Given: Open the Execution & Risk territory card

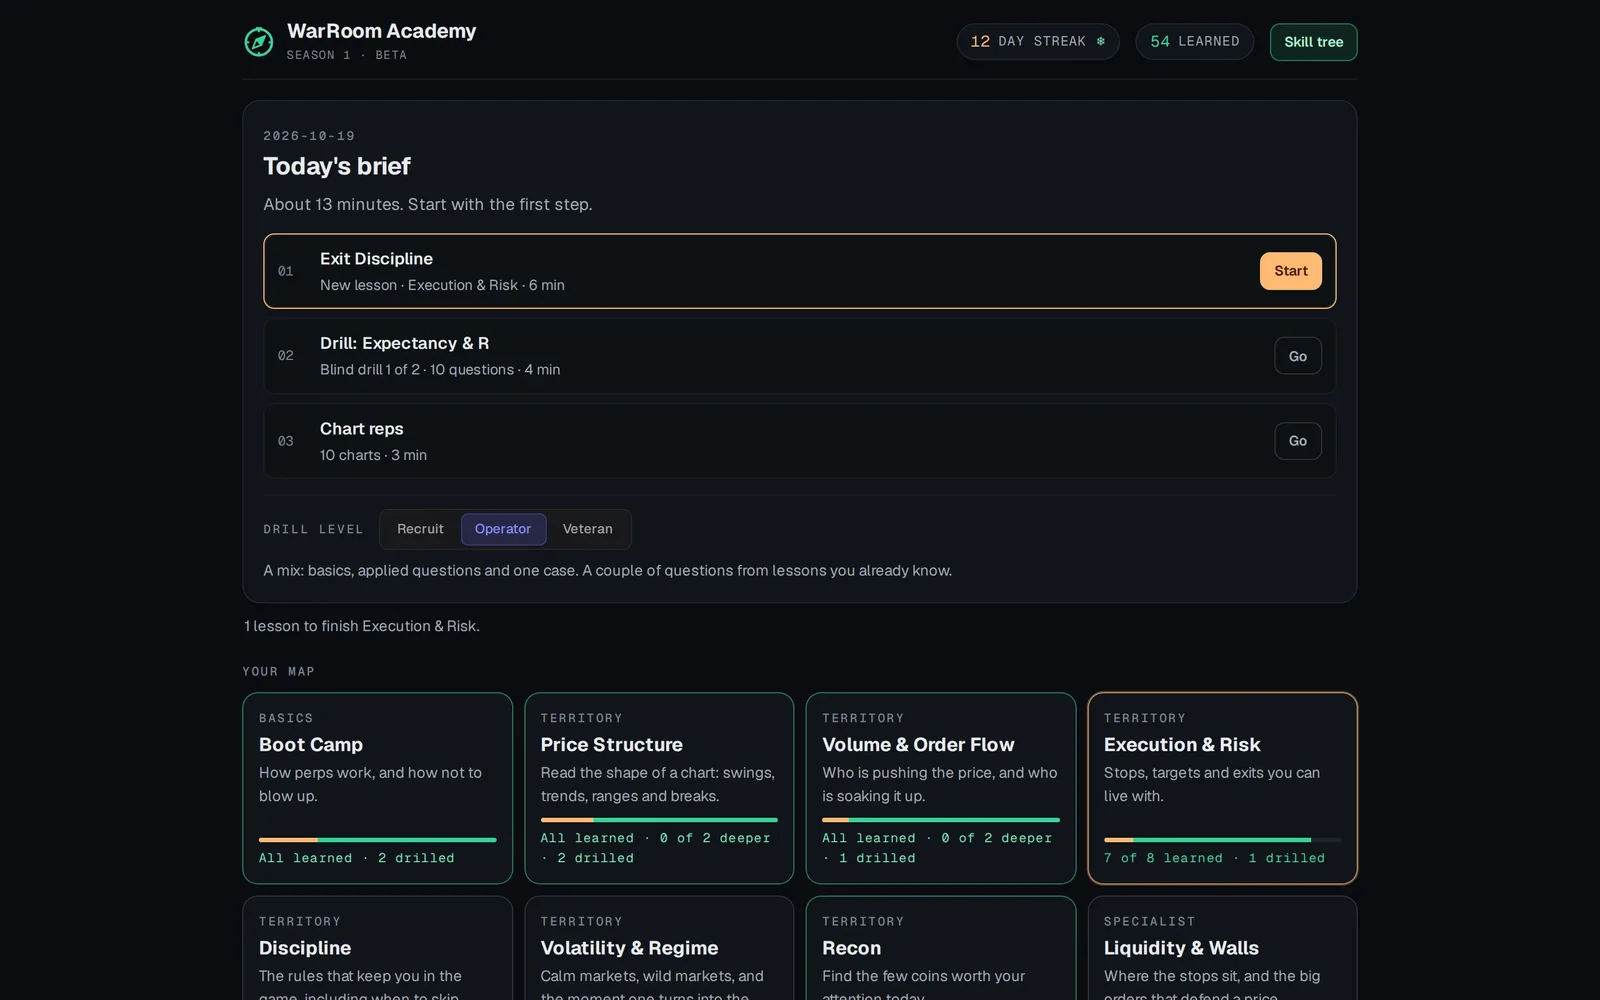Looking at the screenshot, I should pyautogui.click(x=1222, y=788).
